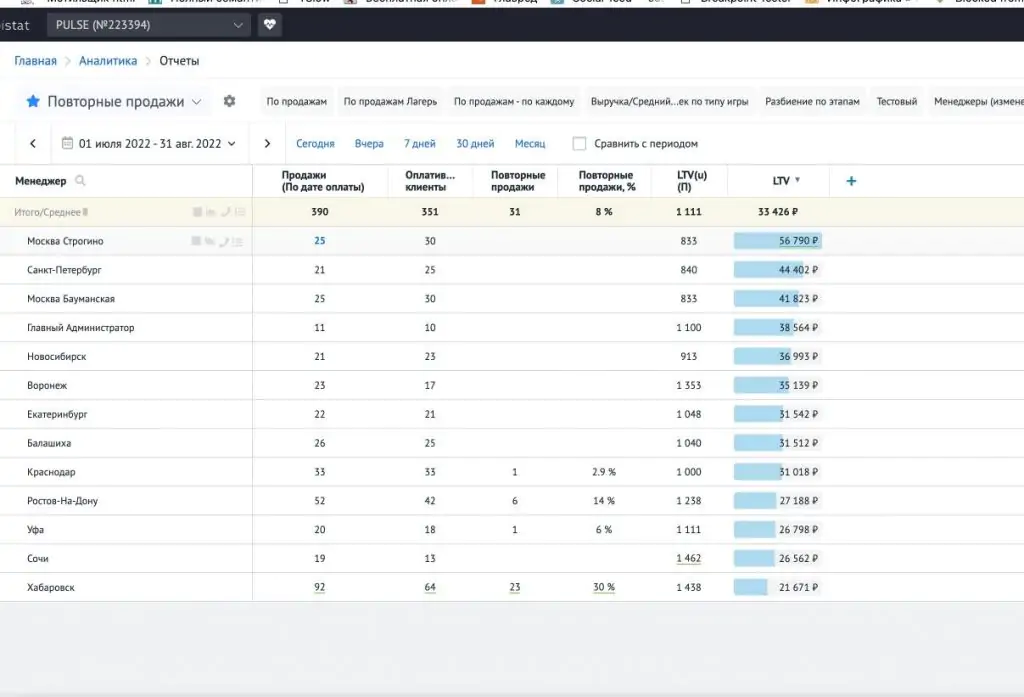Image resolution: width=1024 pixels, height=697 pixels.
Task: Open report settings via the gear icon
Action: click(x=229, y=101)
